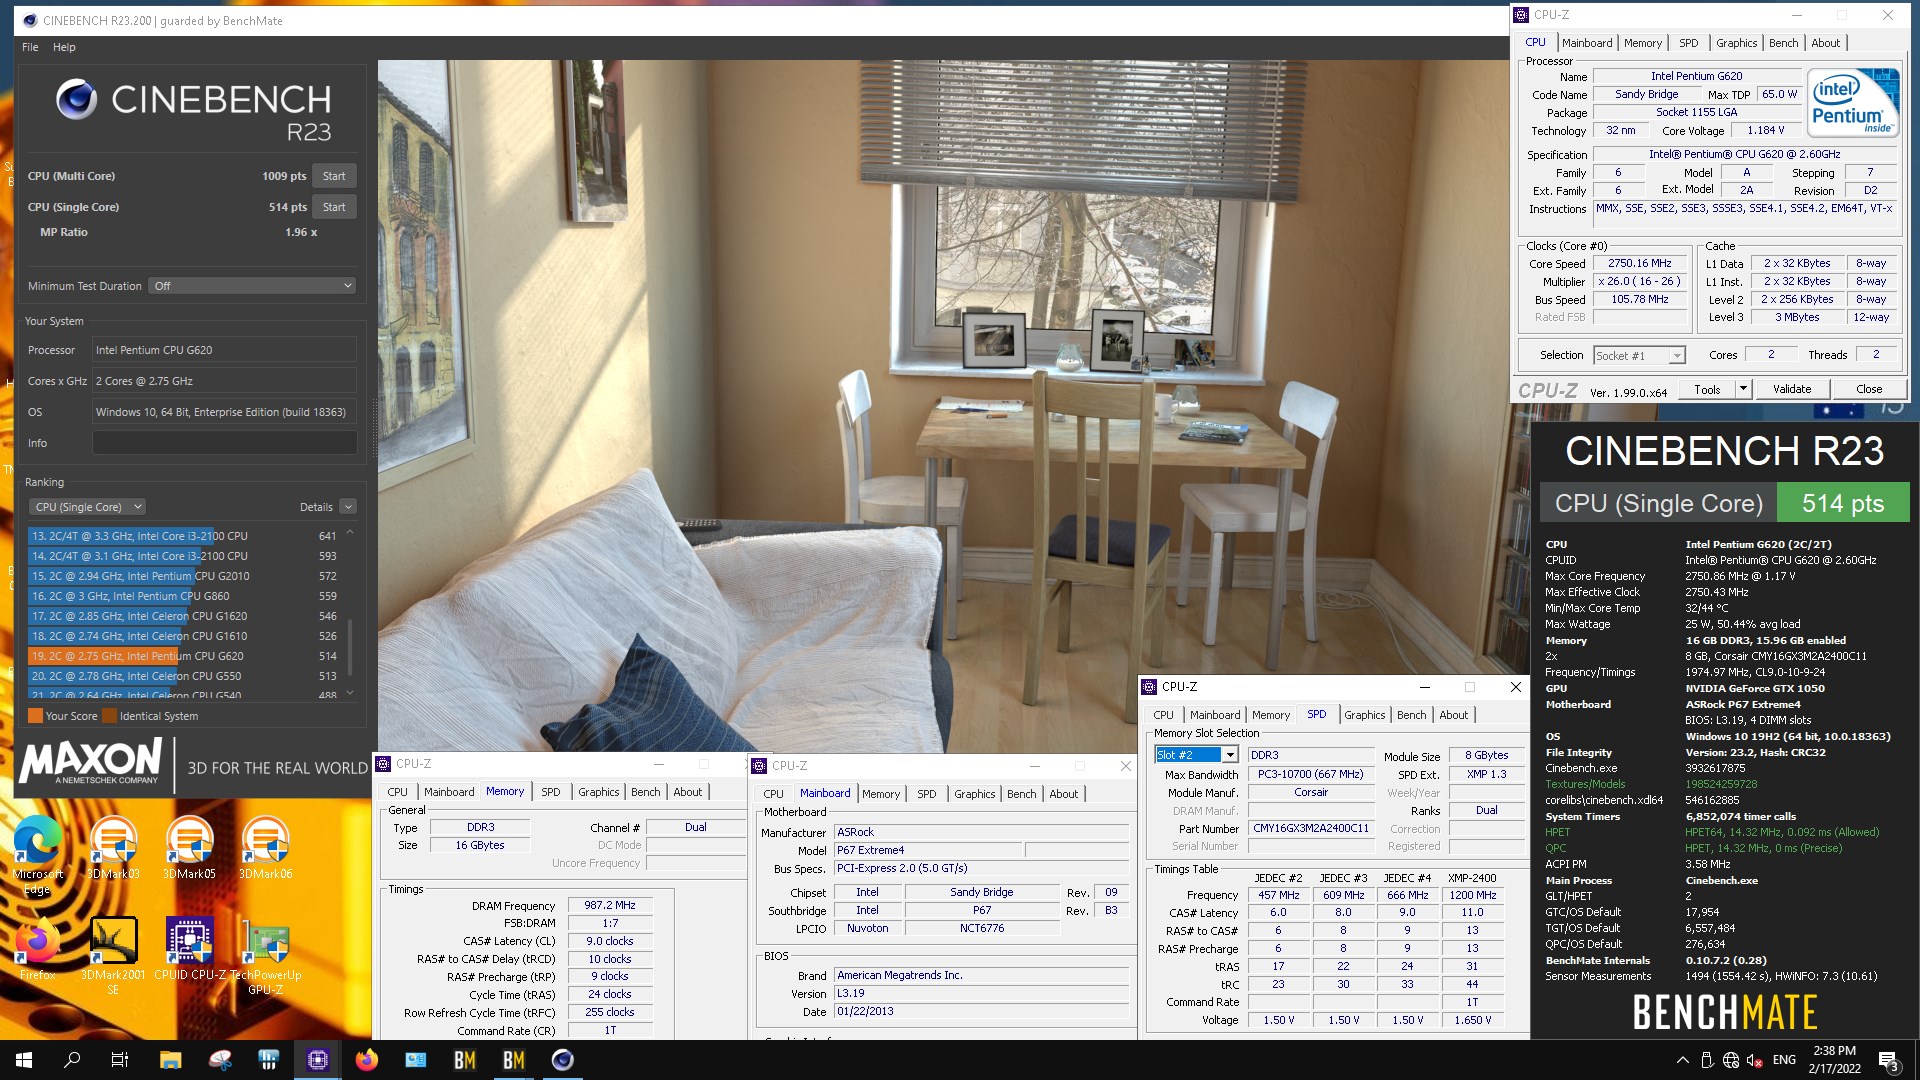Open the Socket #1 selection combo box
Screen dimensions: 1920x1080
[1639, 355]
